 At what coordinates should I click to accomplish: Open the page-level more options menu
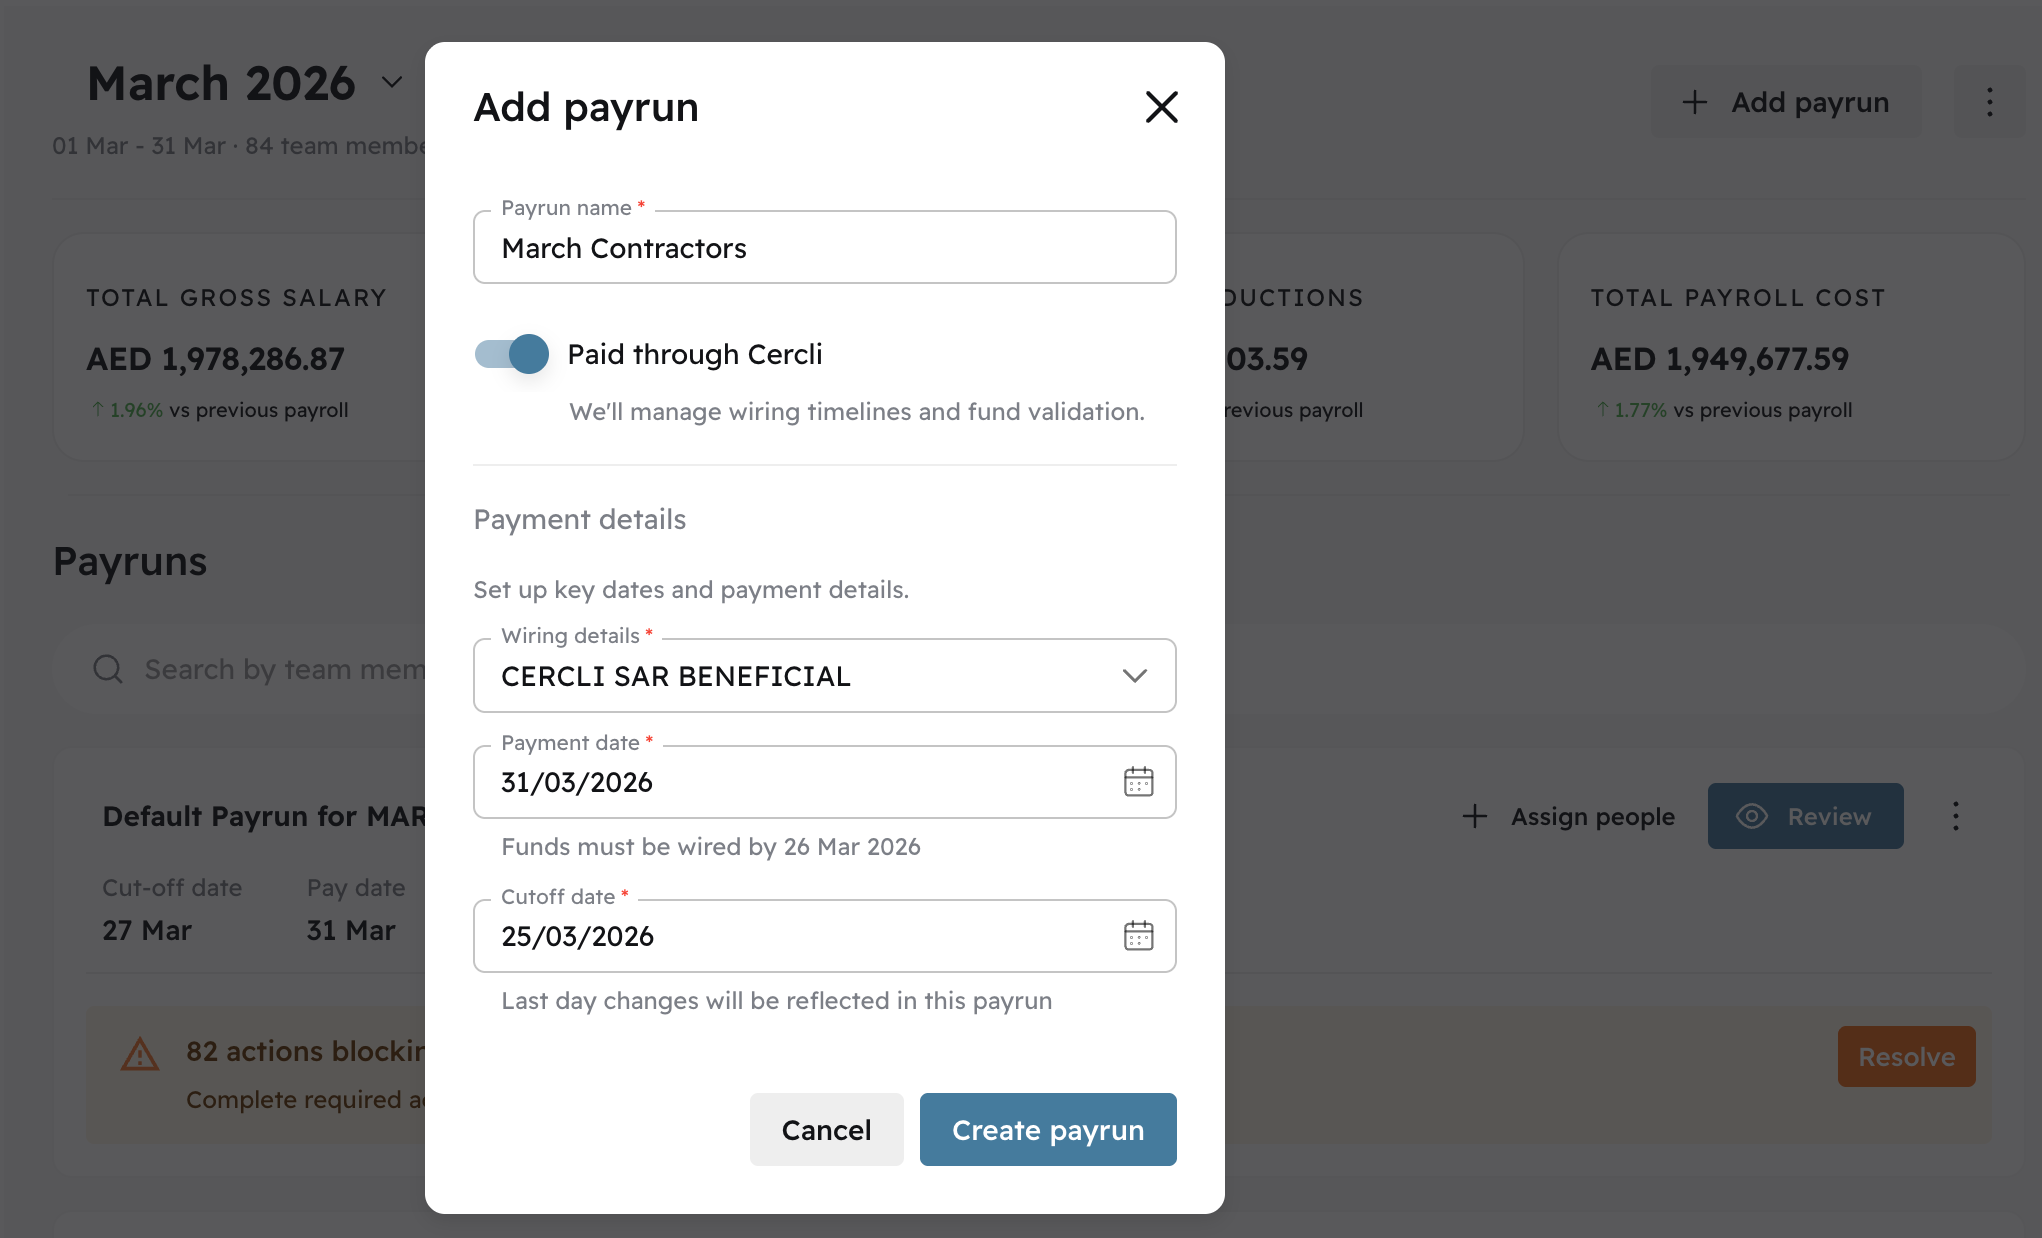[1990, 102]
